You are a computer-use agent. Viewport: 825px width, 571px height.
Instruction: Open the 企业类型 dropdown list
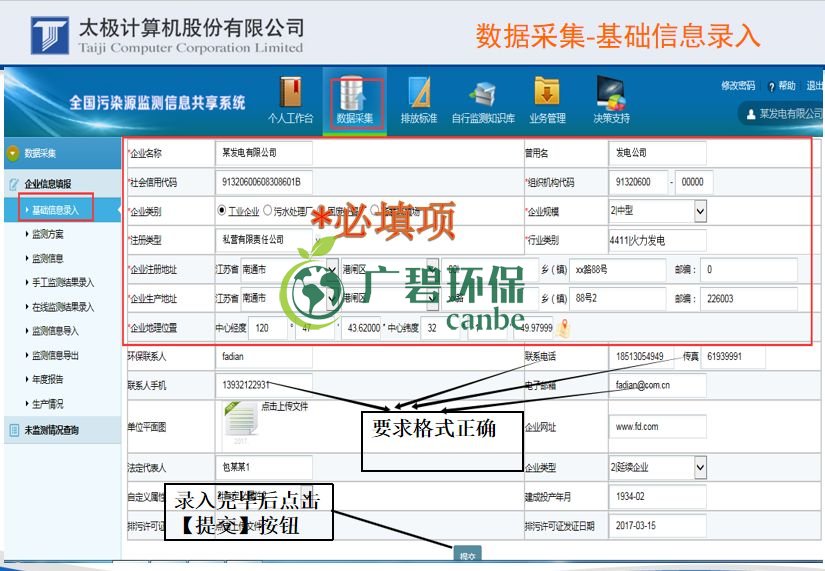[699, 467]
